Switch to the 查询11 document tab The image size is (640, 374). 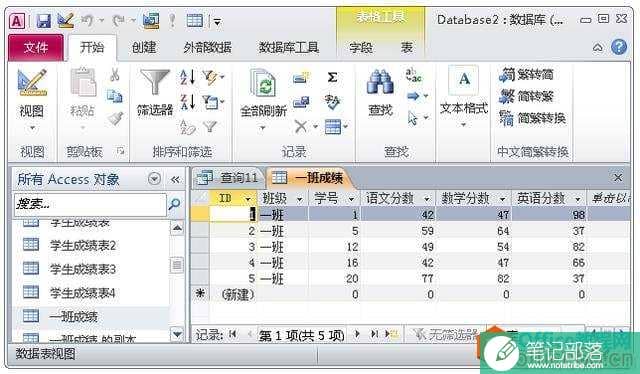coord(228,178)
